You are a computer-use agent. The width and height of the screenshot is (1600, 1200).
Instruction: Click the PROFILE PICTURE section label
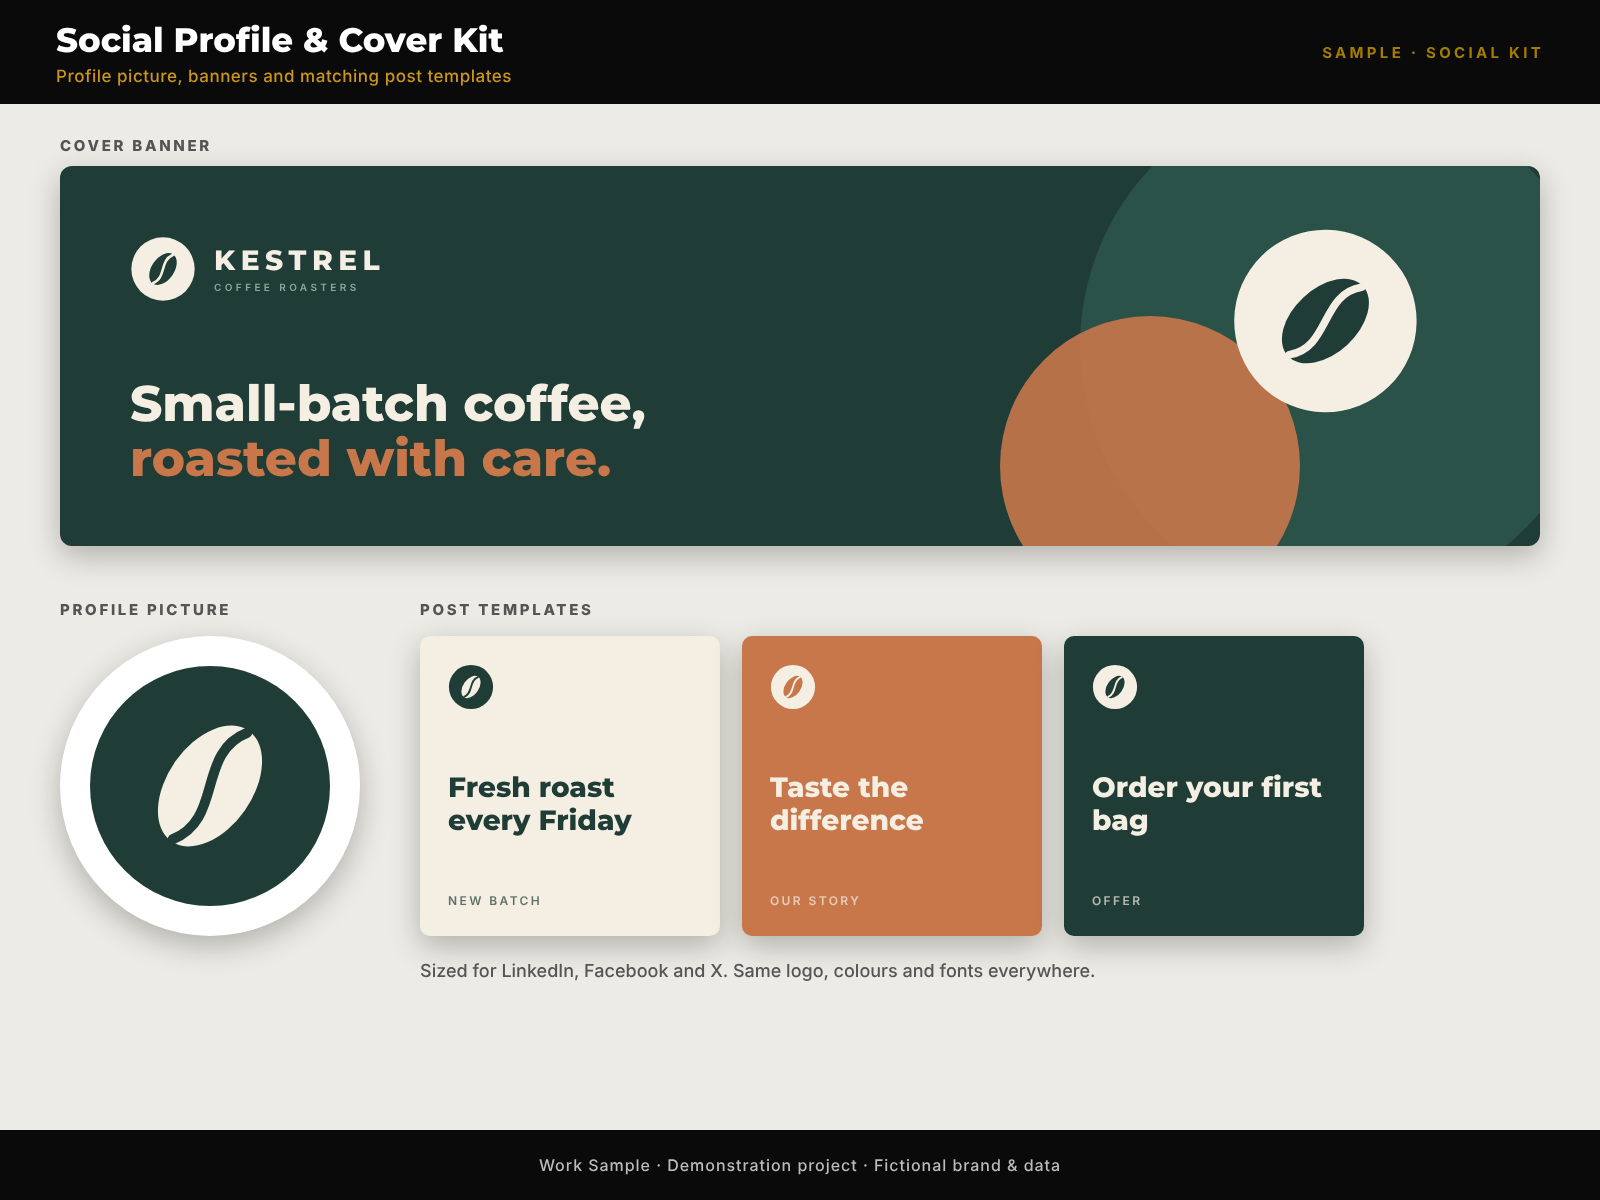[145, 610]
